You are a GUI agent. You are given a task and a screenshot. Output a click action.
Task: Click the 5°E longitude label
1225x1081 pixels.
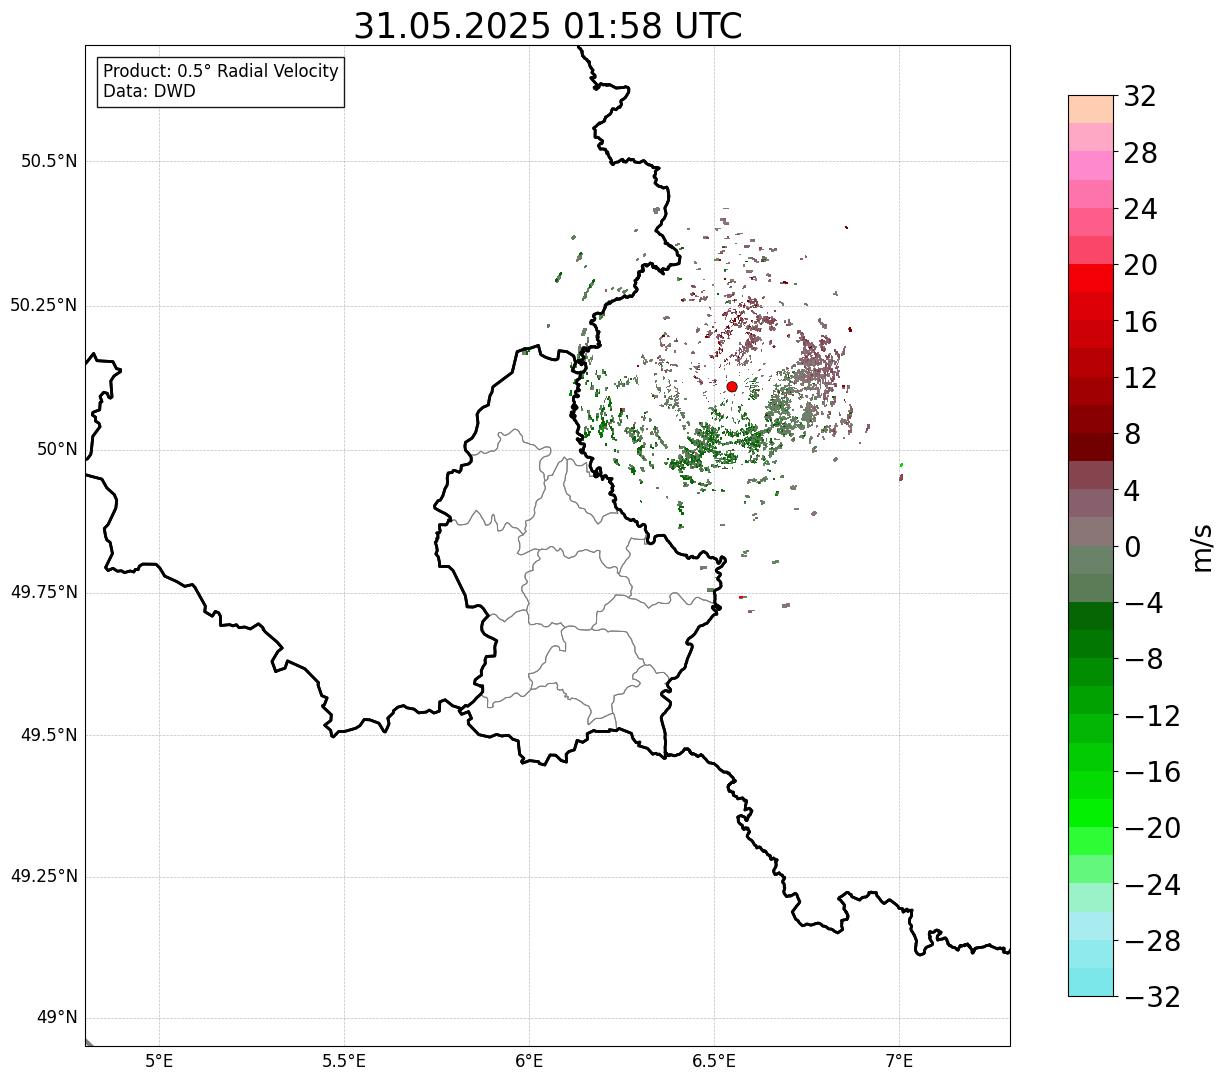pos(159,1061)
